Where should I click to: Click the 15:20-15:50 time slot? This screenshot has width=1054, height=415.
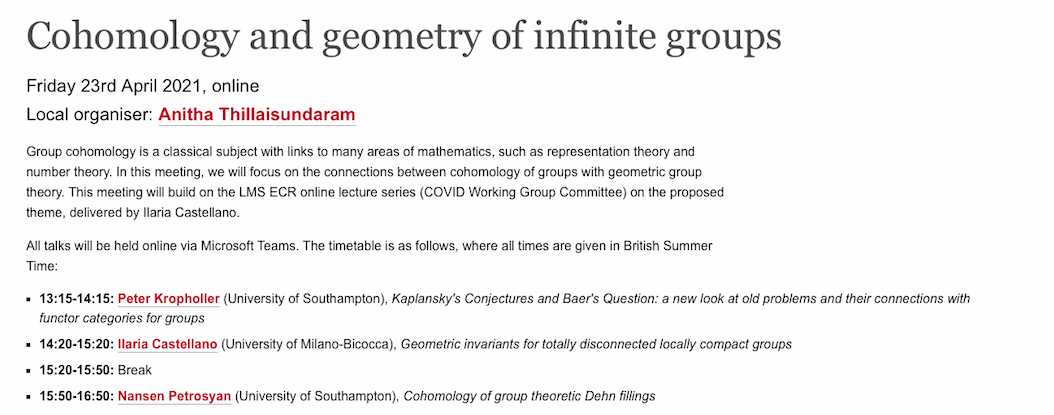point(76,370)
